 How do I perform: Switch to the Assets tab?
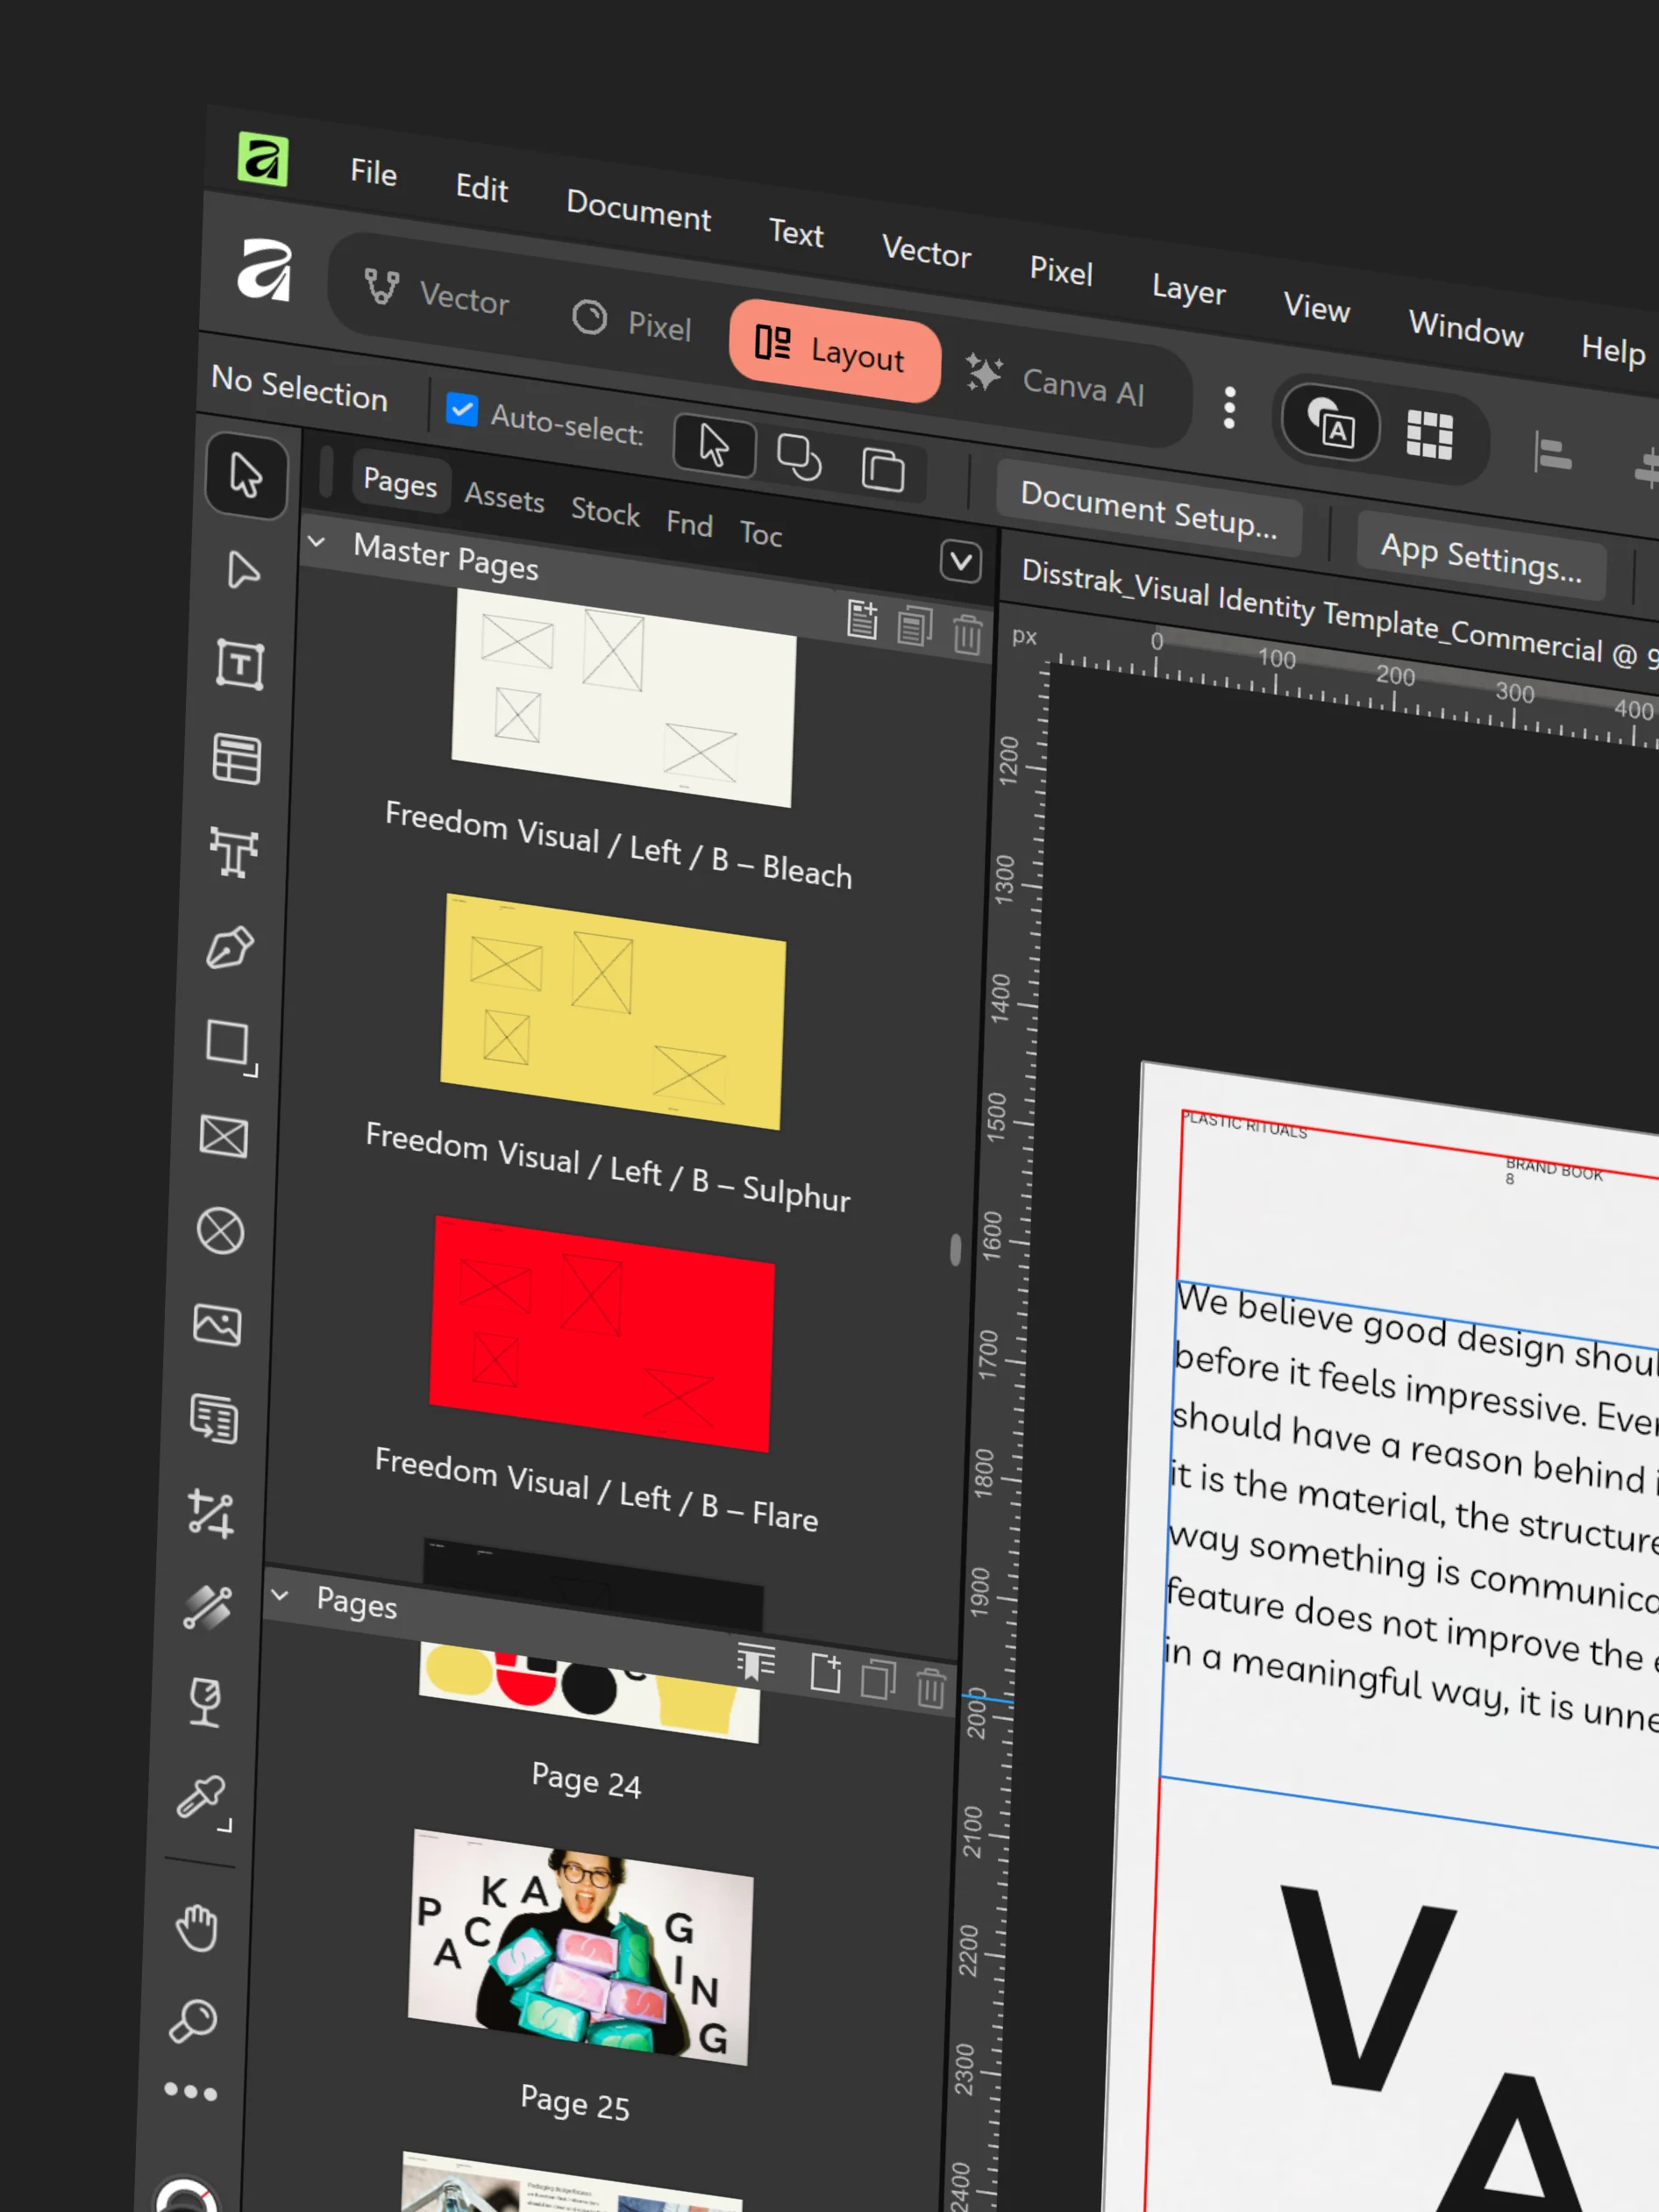504,497
